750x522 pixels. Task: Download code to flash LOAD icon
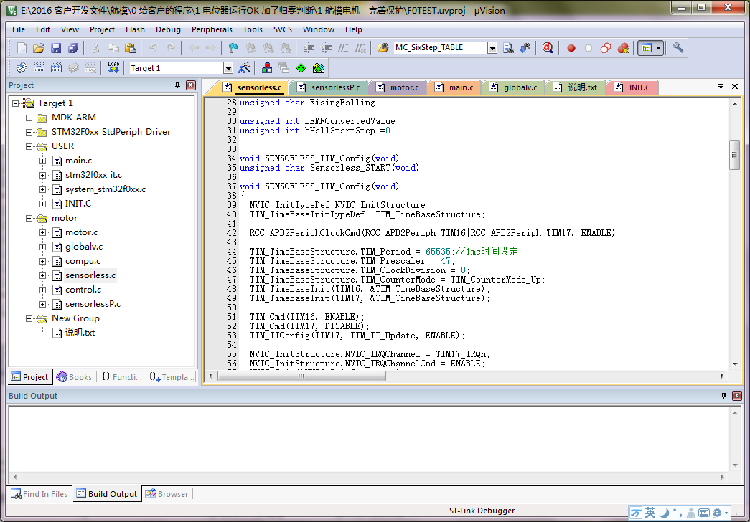(113, 67)
